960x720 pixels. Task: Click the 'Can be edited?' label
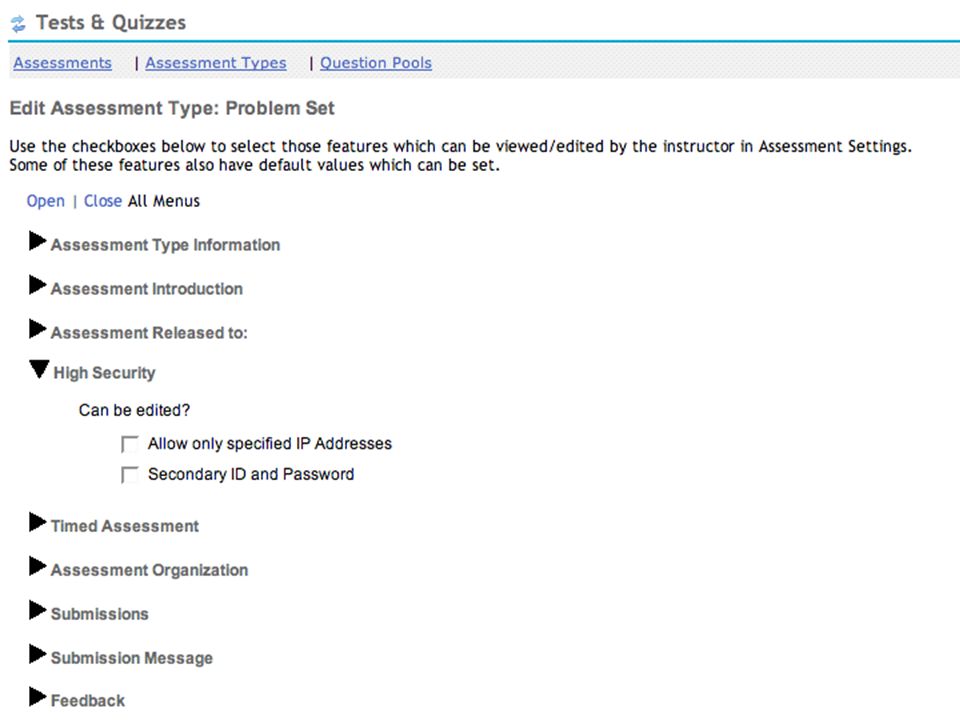point(135,410)
